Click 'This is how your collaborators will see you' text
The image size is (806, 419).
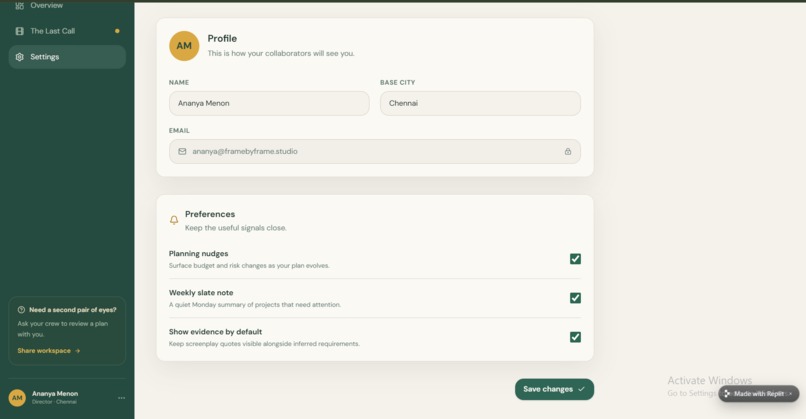click(281, 53)
